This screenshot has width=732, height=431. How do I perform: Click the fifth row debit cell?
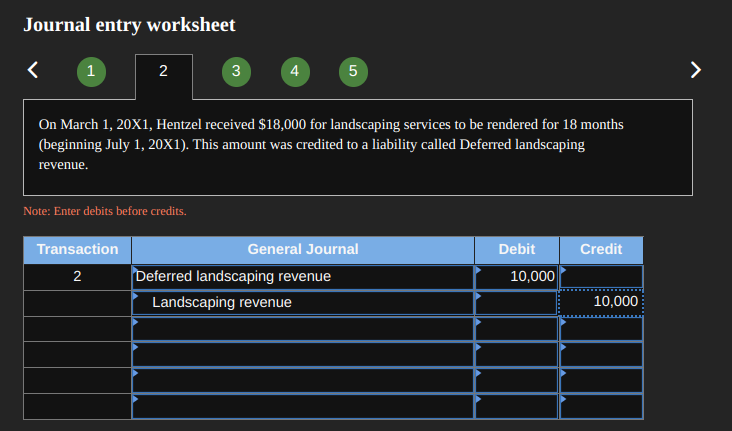click(x=516, y=380)
